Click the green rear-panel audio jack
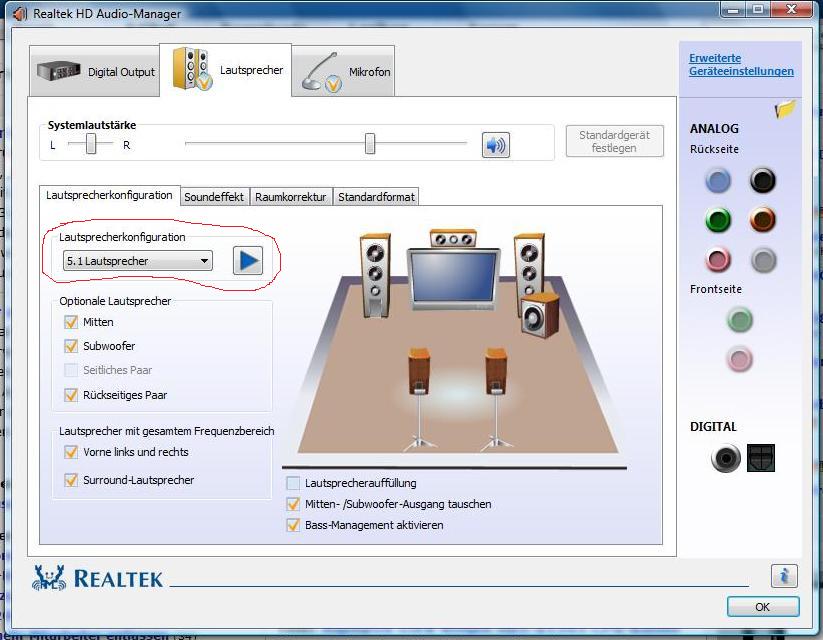The image size is (823, 640). pos(718,219)
